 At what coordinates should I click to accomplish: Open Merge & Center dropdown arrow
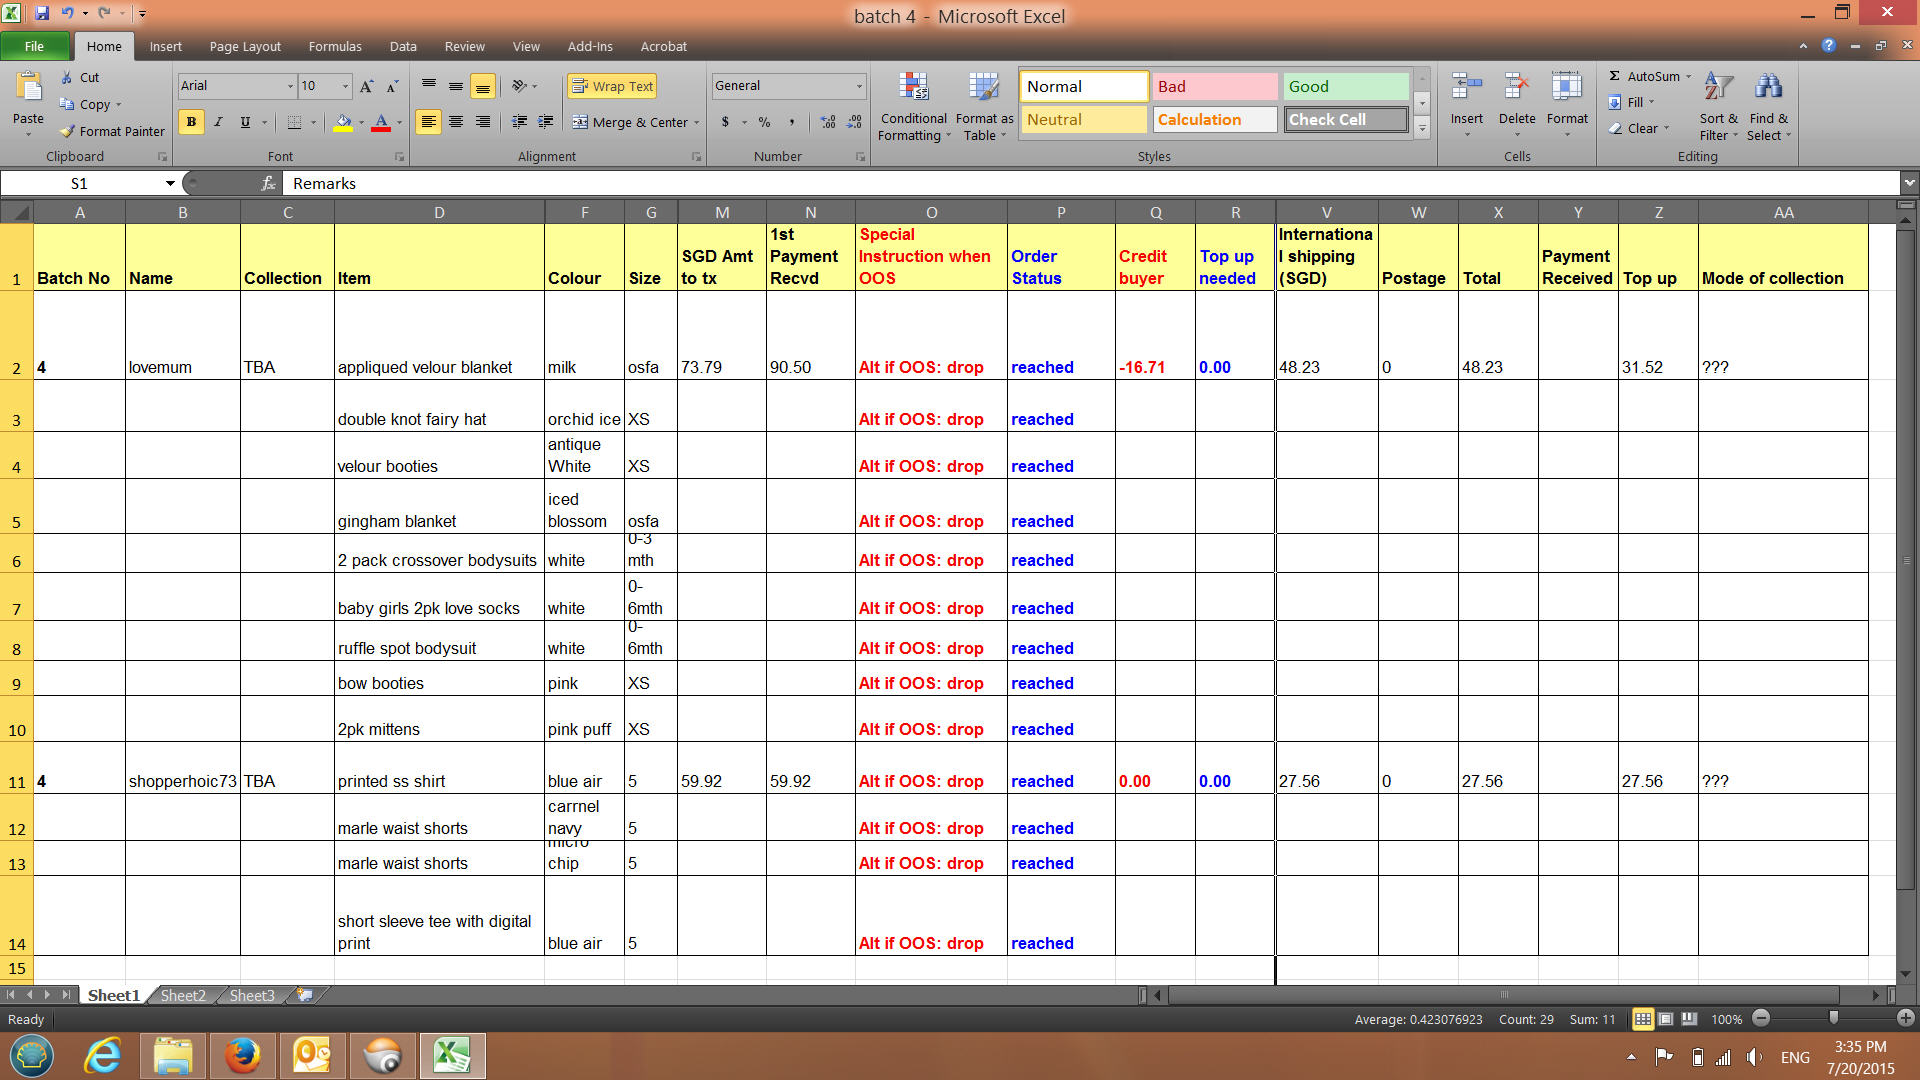[697, 122]
